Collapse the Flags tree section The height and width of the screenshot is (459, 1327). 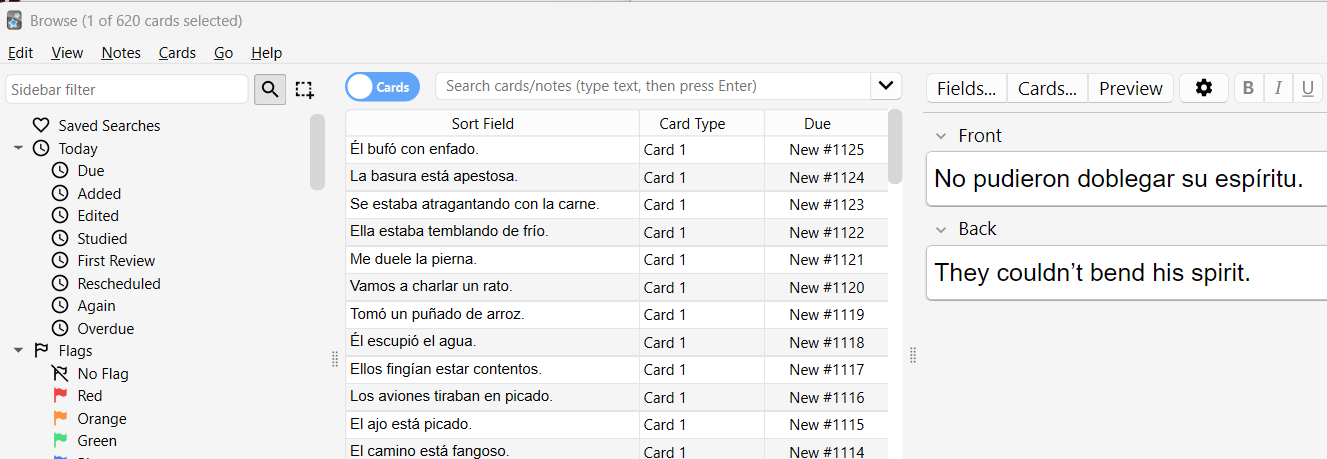18,351
